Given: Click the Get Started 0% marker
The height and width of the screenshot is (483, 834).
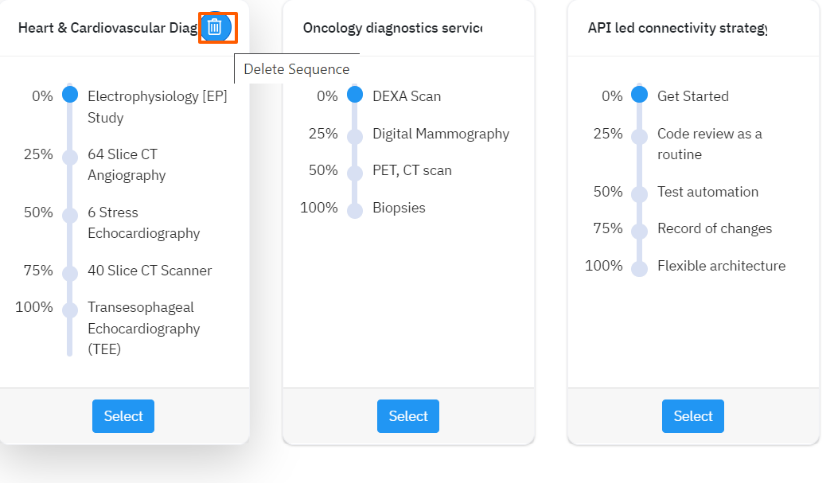Looking at the screenshot, I should pyautogui.click(x=639, y=95).
